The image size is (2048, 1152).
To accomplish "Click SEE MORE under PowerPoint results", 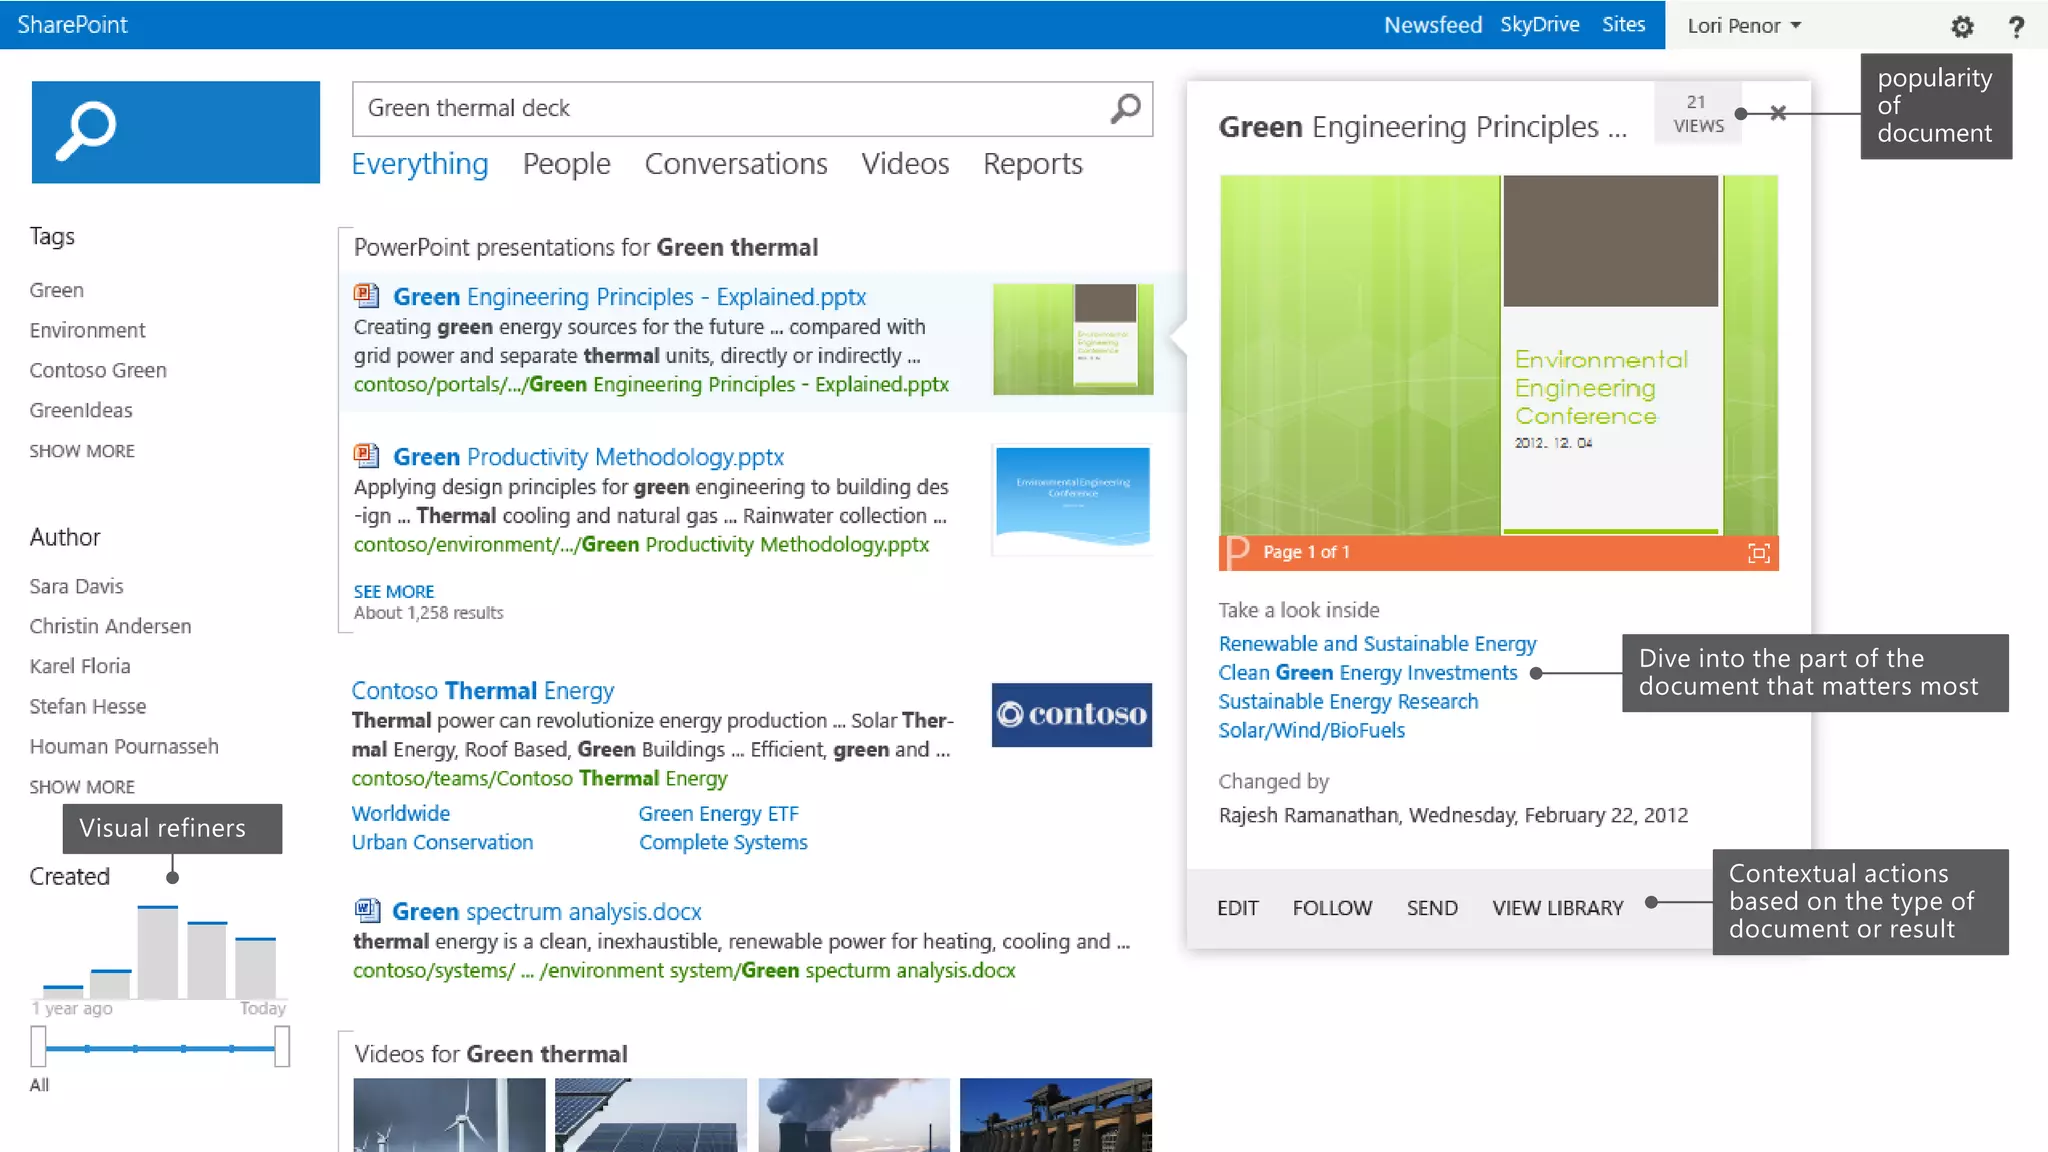I will pyautogui.click(x=393, y=591).
